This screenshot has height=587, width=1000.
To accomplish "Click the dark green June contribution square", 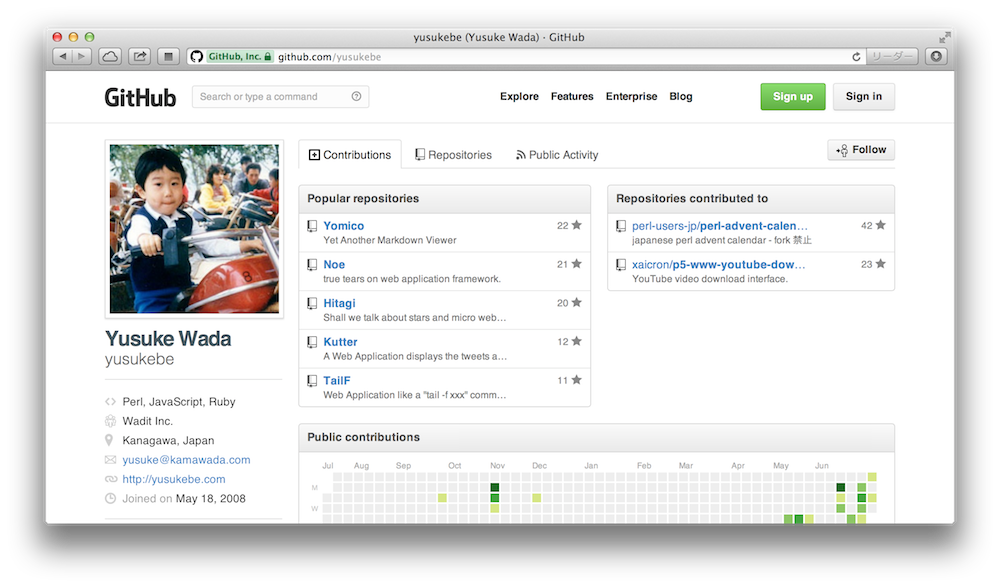I will [841, 487].
